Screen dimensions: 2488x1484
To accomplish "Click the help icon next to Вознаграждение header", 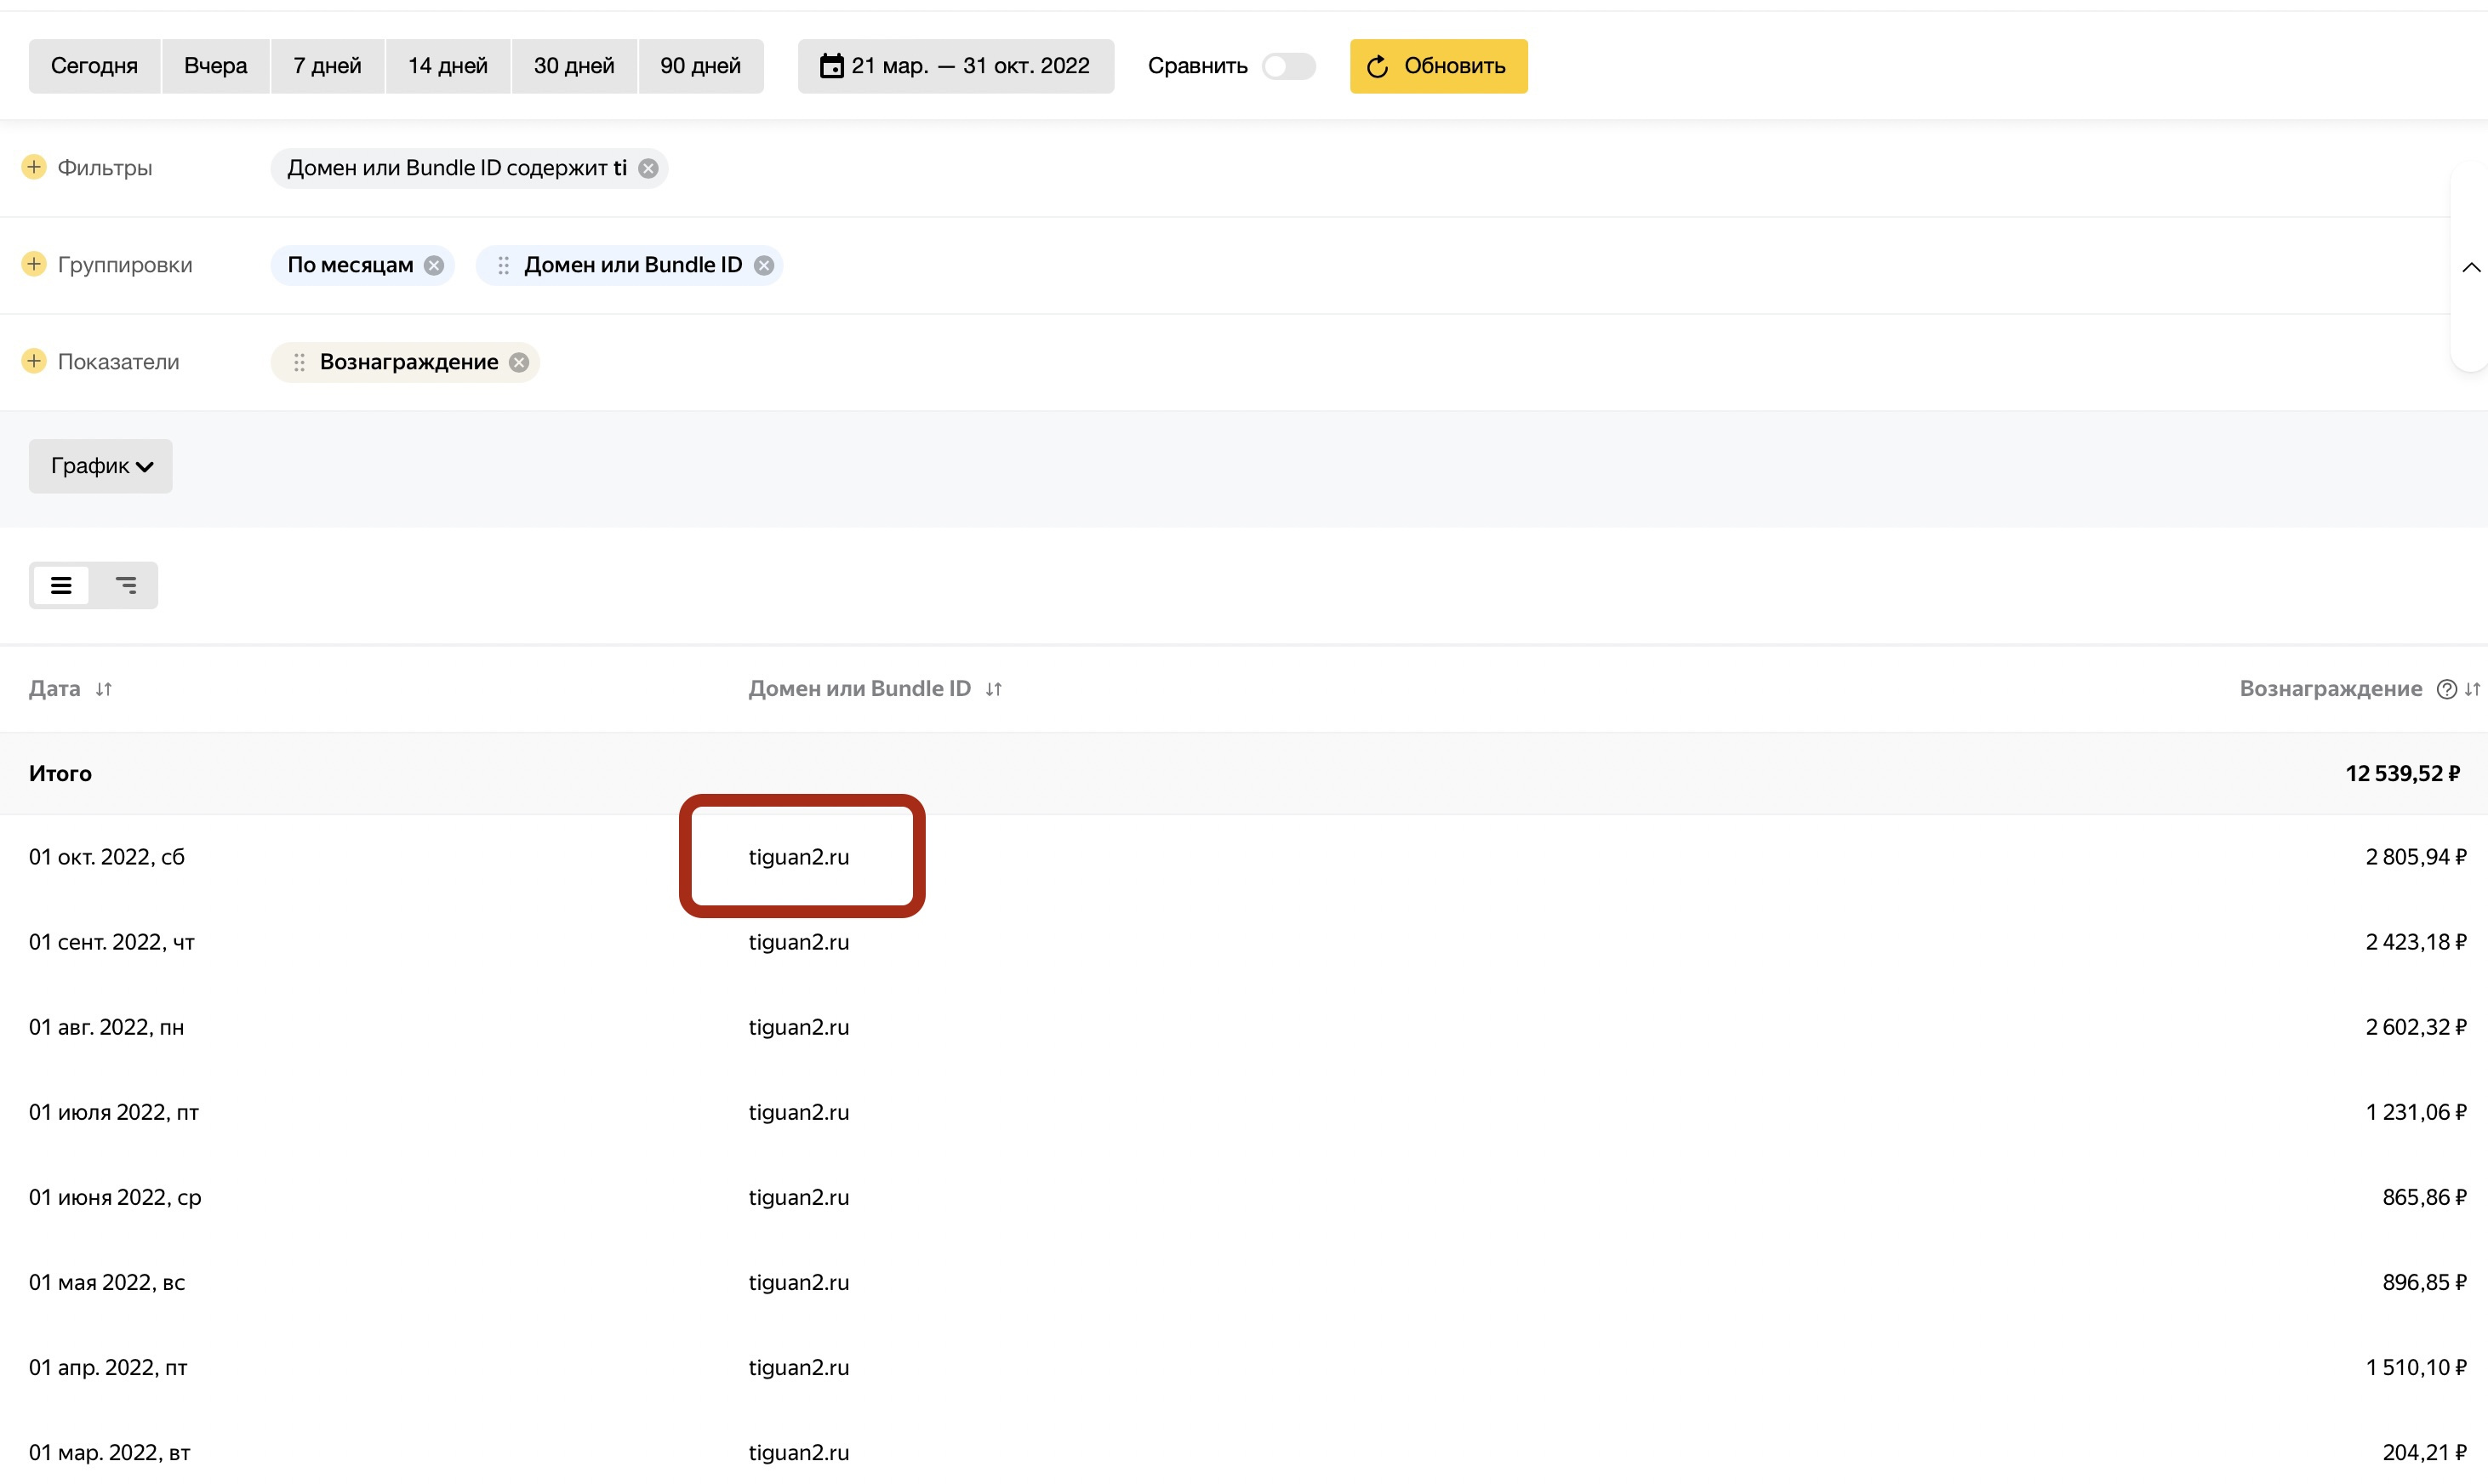I will click(2446, 689).
